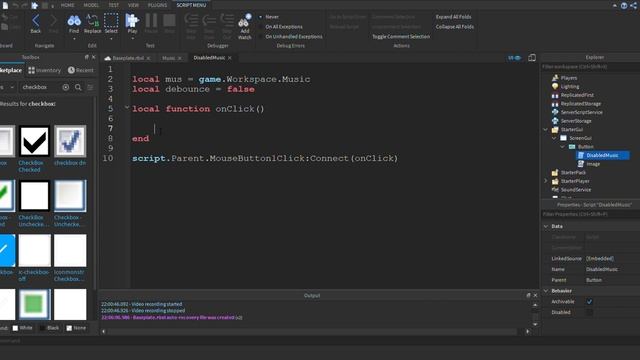This screenshot has width=640, height=360.
Task: Choose White background option in Toolbox
Action: 22,328
